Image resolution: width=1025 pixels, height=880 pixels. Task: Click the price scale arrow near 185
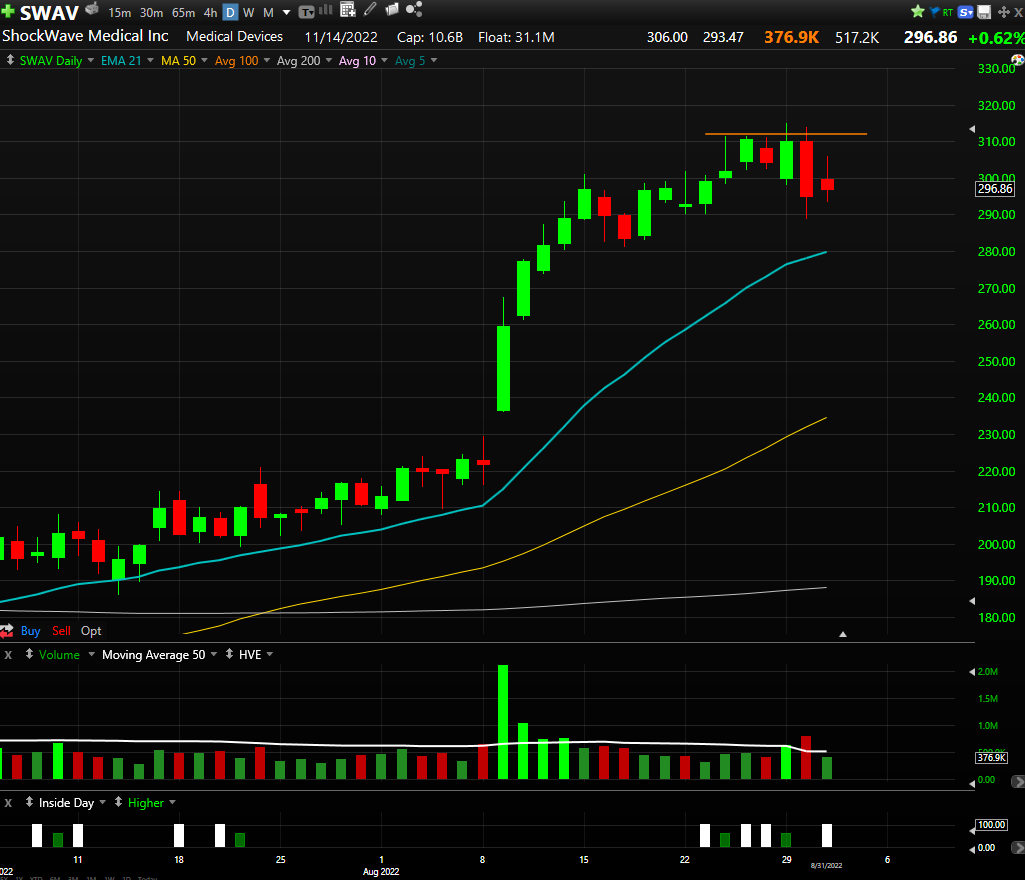(x=972, y=601)
